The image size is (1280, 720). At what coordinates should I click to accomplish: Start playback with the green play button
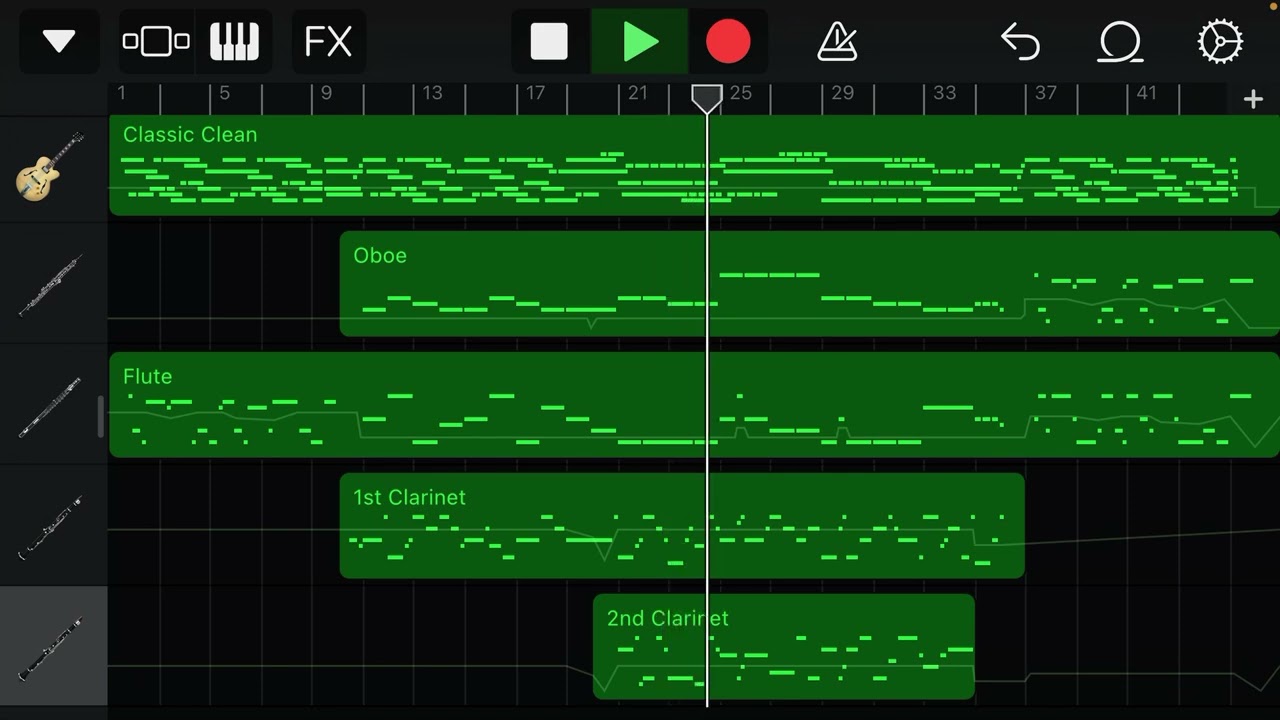[x=640, y=42]
